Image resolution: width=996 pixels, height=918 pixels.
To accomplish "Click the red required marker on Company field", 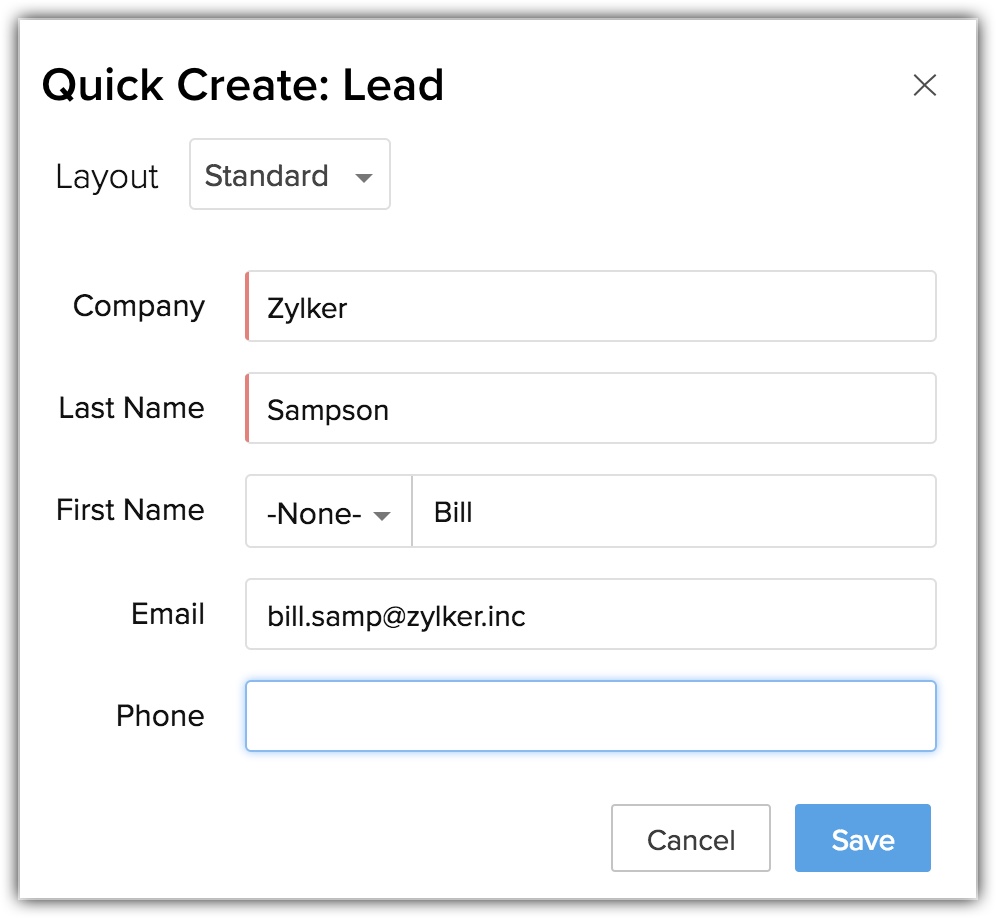I will (247, 306).
